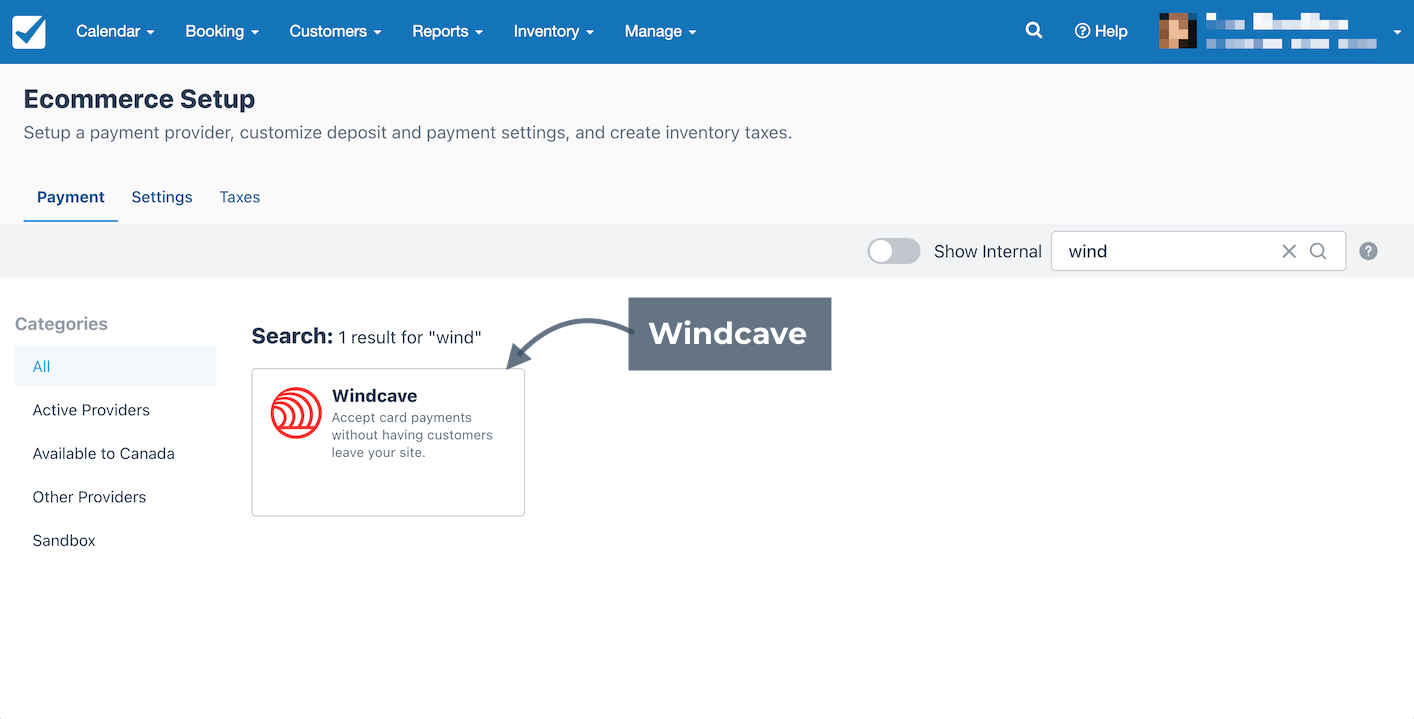
Task: Click the Ecommerce Setup heading
Action: click(x=139, y=99)
